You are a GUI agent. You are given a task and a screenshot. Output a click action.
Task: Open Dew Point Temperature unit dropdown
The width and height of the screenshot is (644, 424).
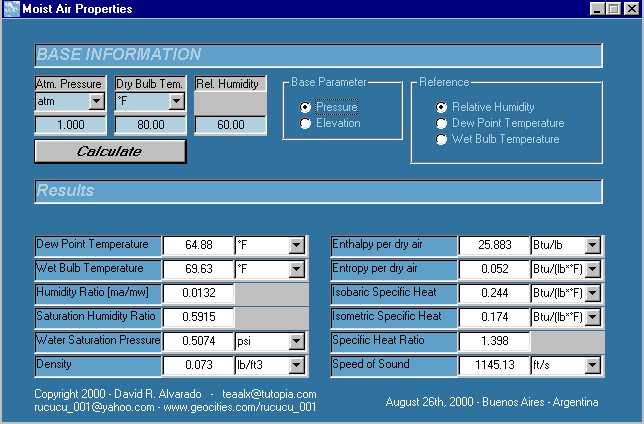pos(297,245)
